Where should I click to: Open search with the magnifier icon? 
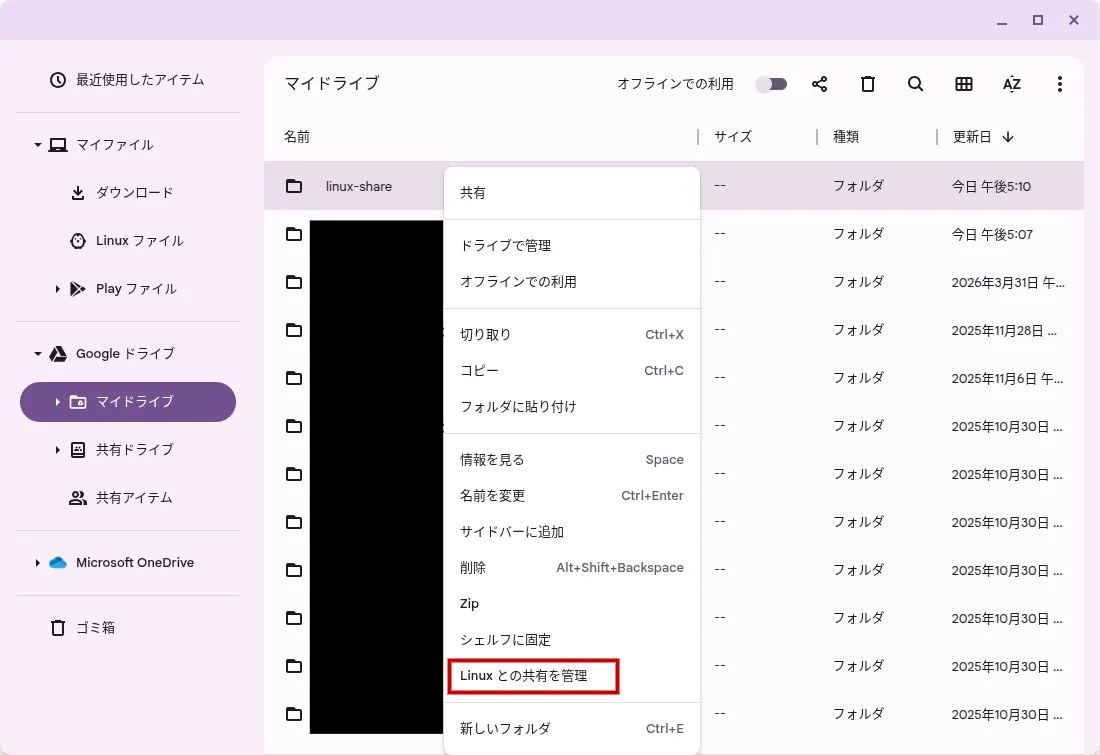pyautogui.click(x=915, y=84)
